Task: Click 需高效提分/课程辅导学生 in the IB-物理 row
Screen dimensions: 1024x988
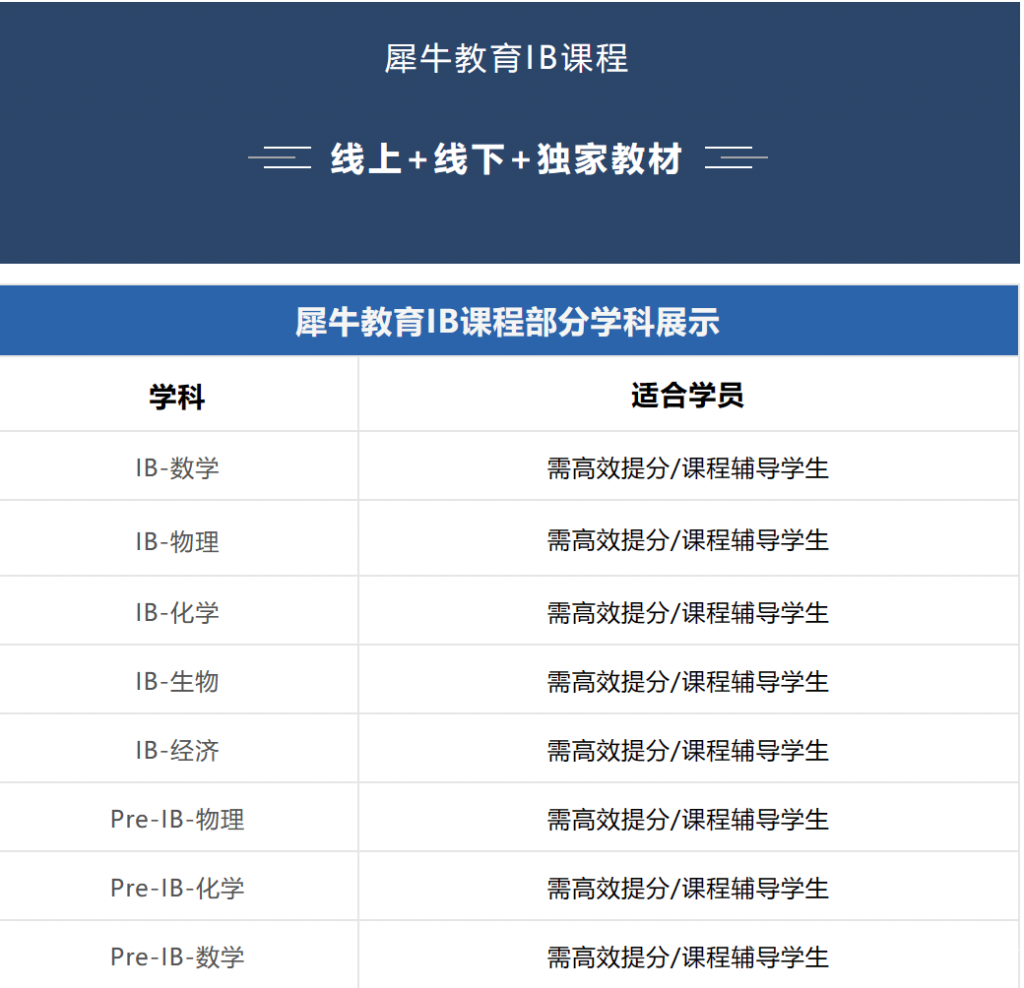Action: [x=688, y=541]
